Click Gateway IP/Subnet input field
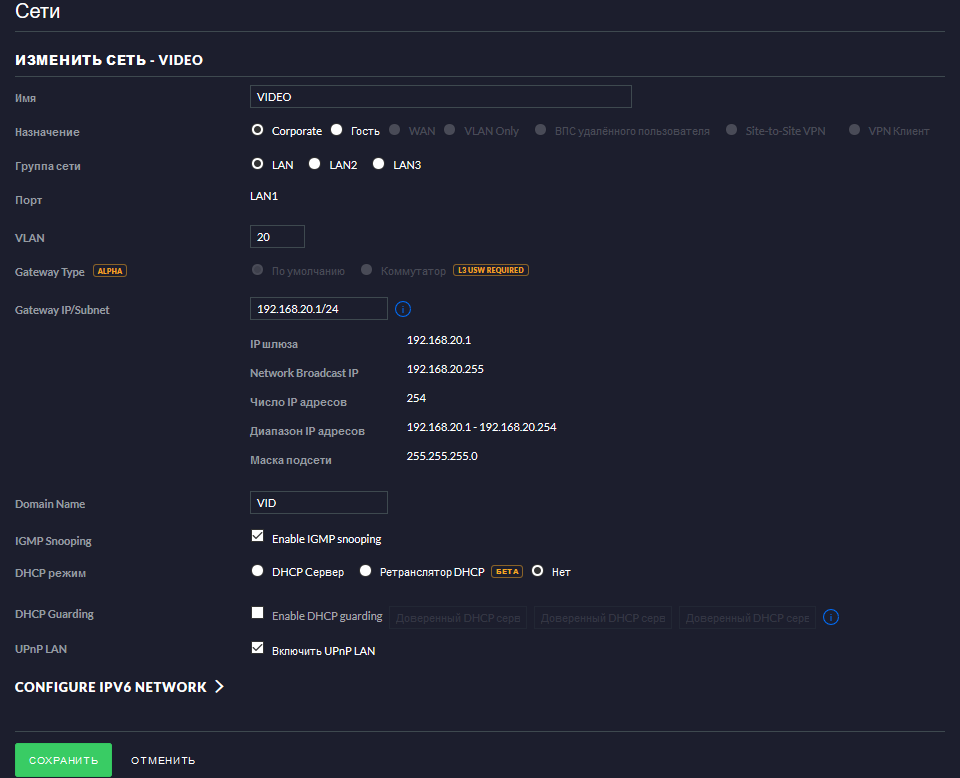The height and width of the screenshot is (778, 960). tap(318, 309)
